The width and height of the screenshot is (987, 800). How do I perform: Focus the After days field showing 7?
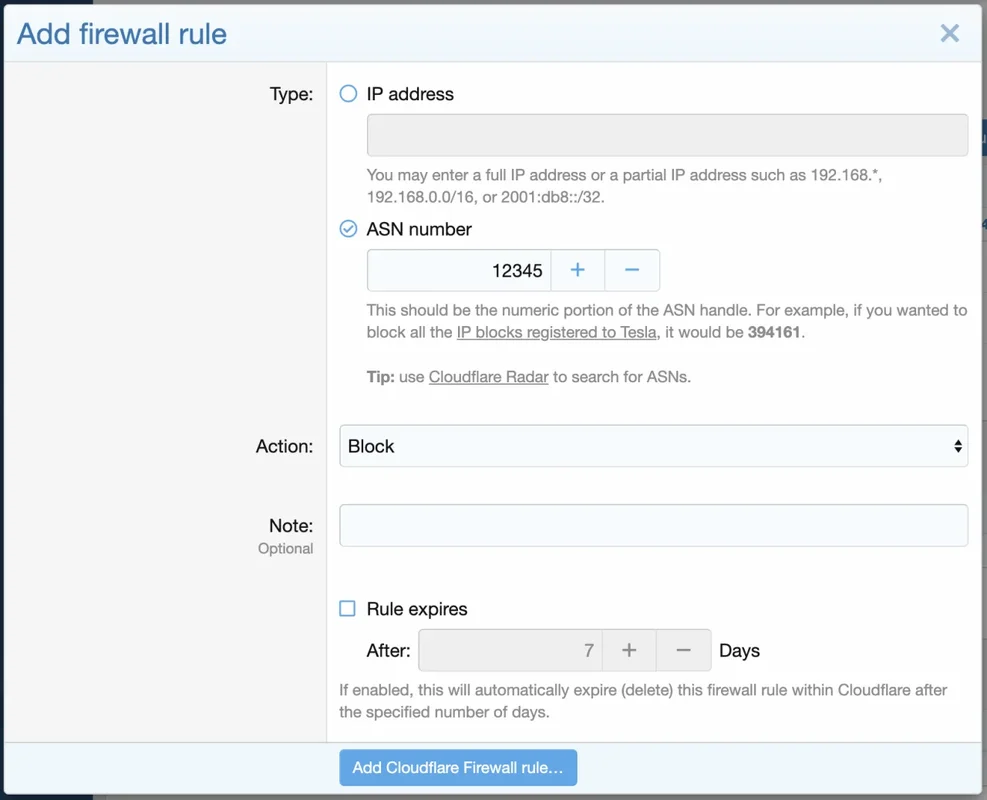(x=510, y=650)
